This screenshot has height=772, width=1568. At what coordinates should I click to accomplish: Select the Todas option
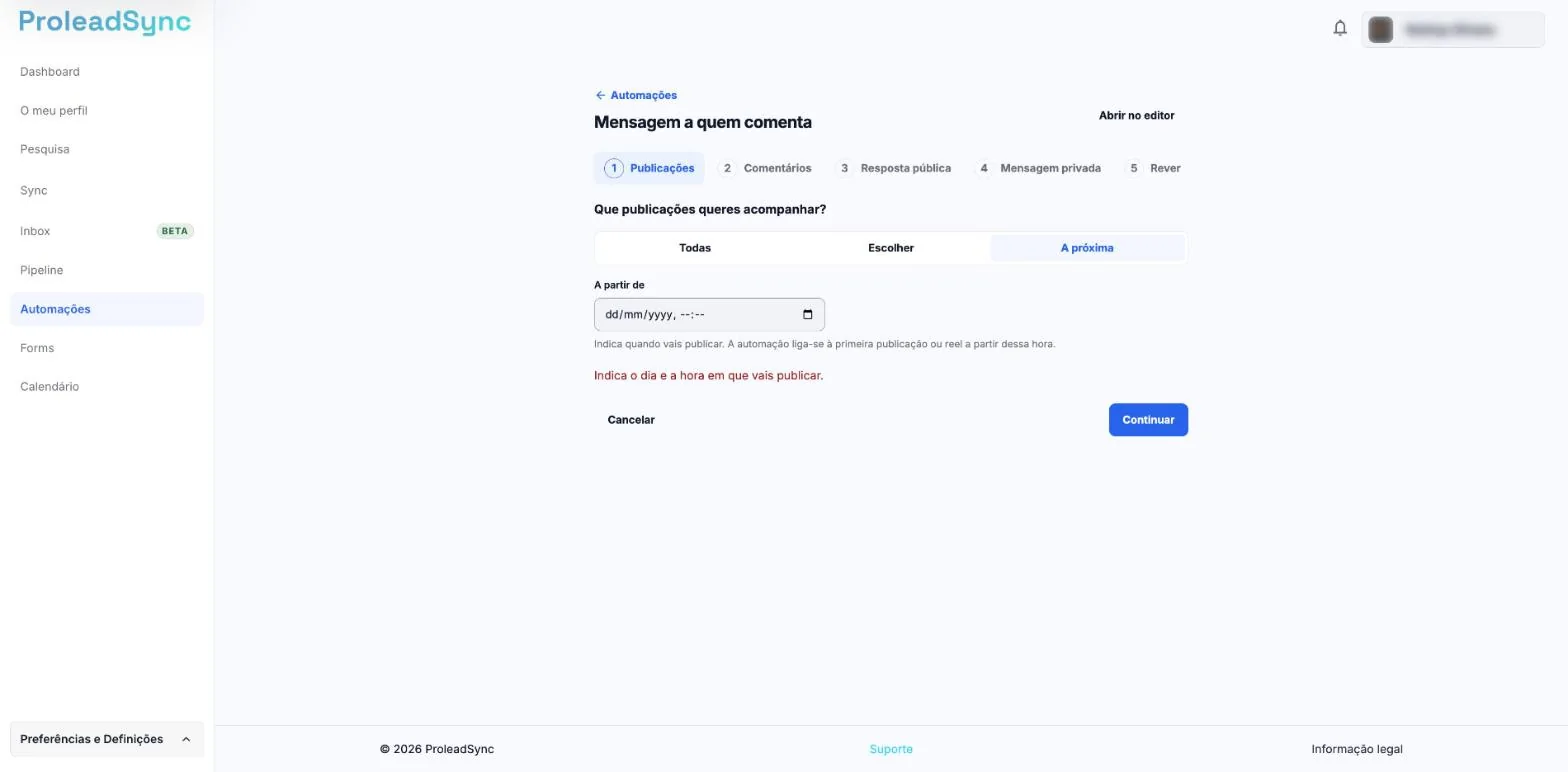point(695,248)
